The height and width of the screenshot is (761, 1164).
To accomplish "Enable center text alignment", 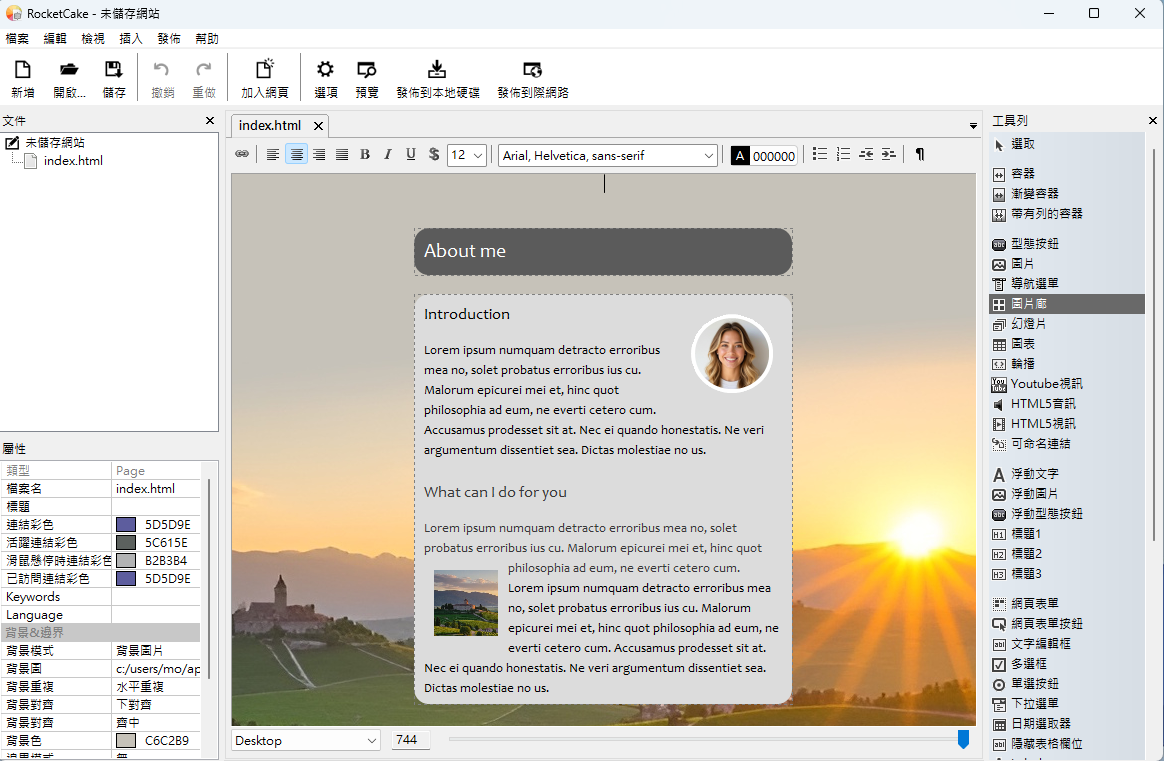I will click(297, 155).
